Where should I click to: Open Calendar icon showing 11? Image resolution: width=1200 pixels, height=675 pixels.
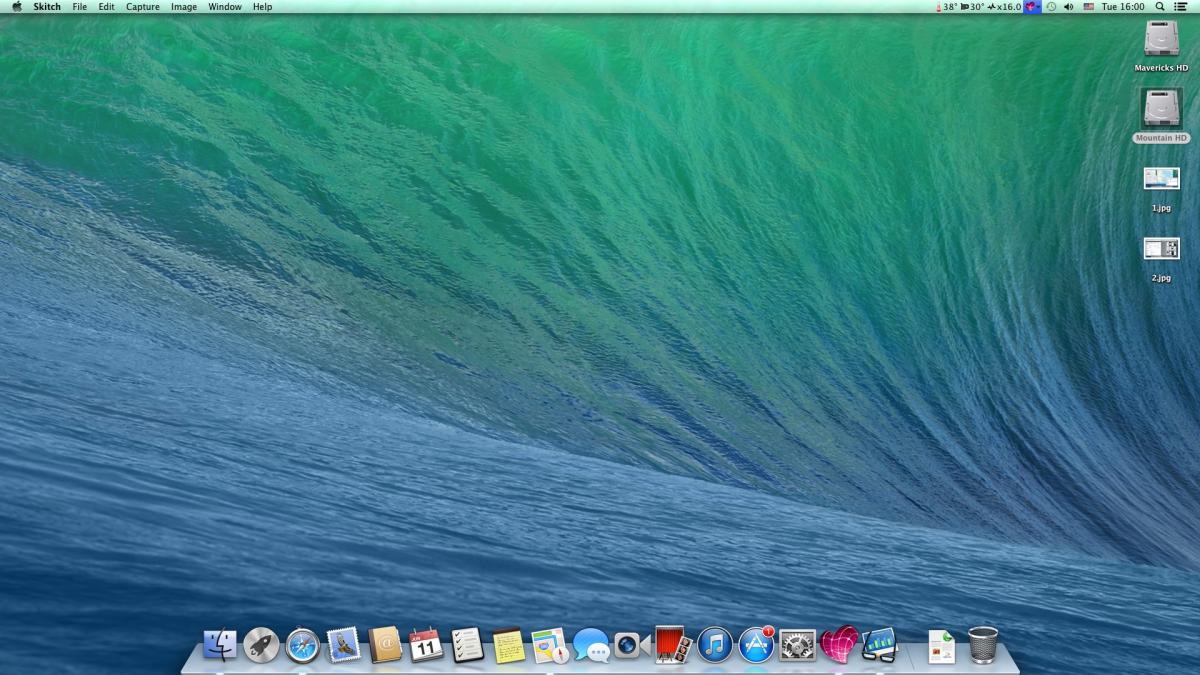tap(427, 645)
